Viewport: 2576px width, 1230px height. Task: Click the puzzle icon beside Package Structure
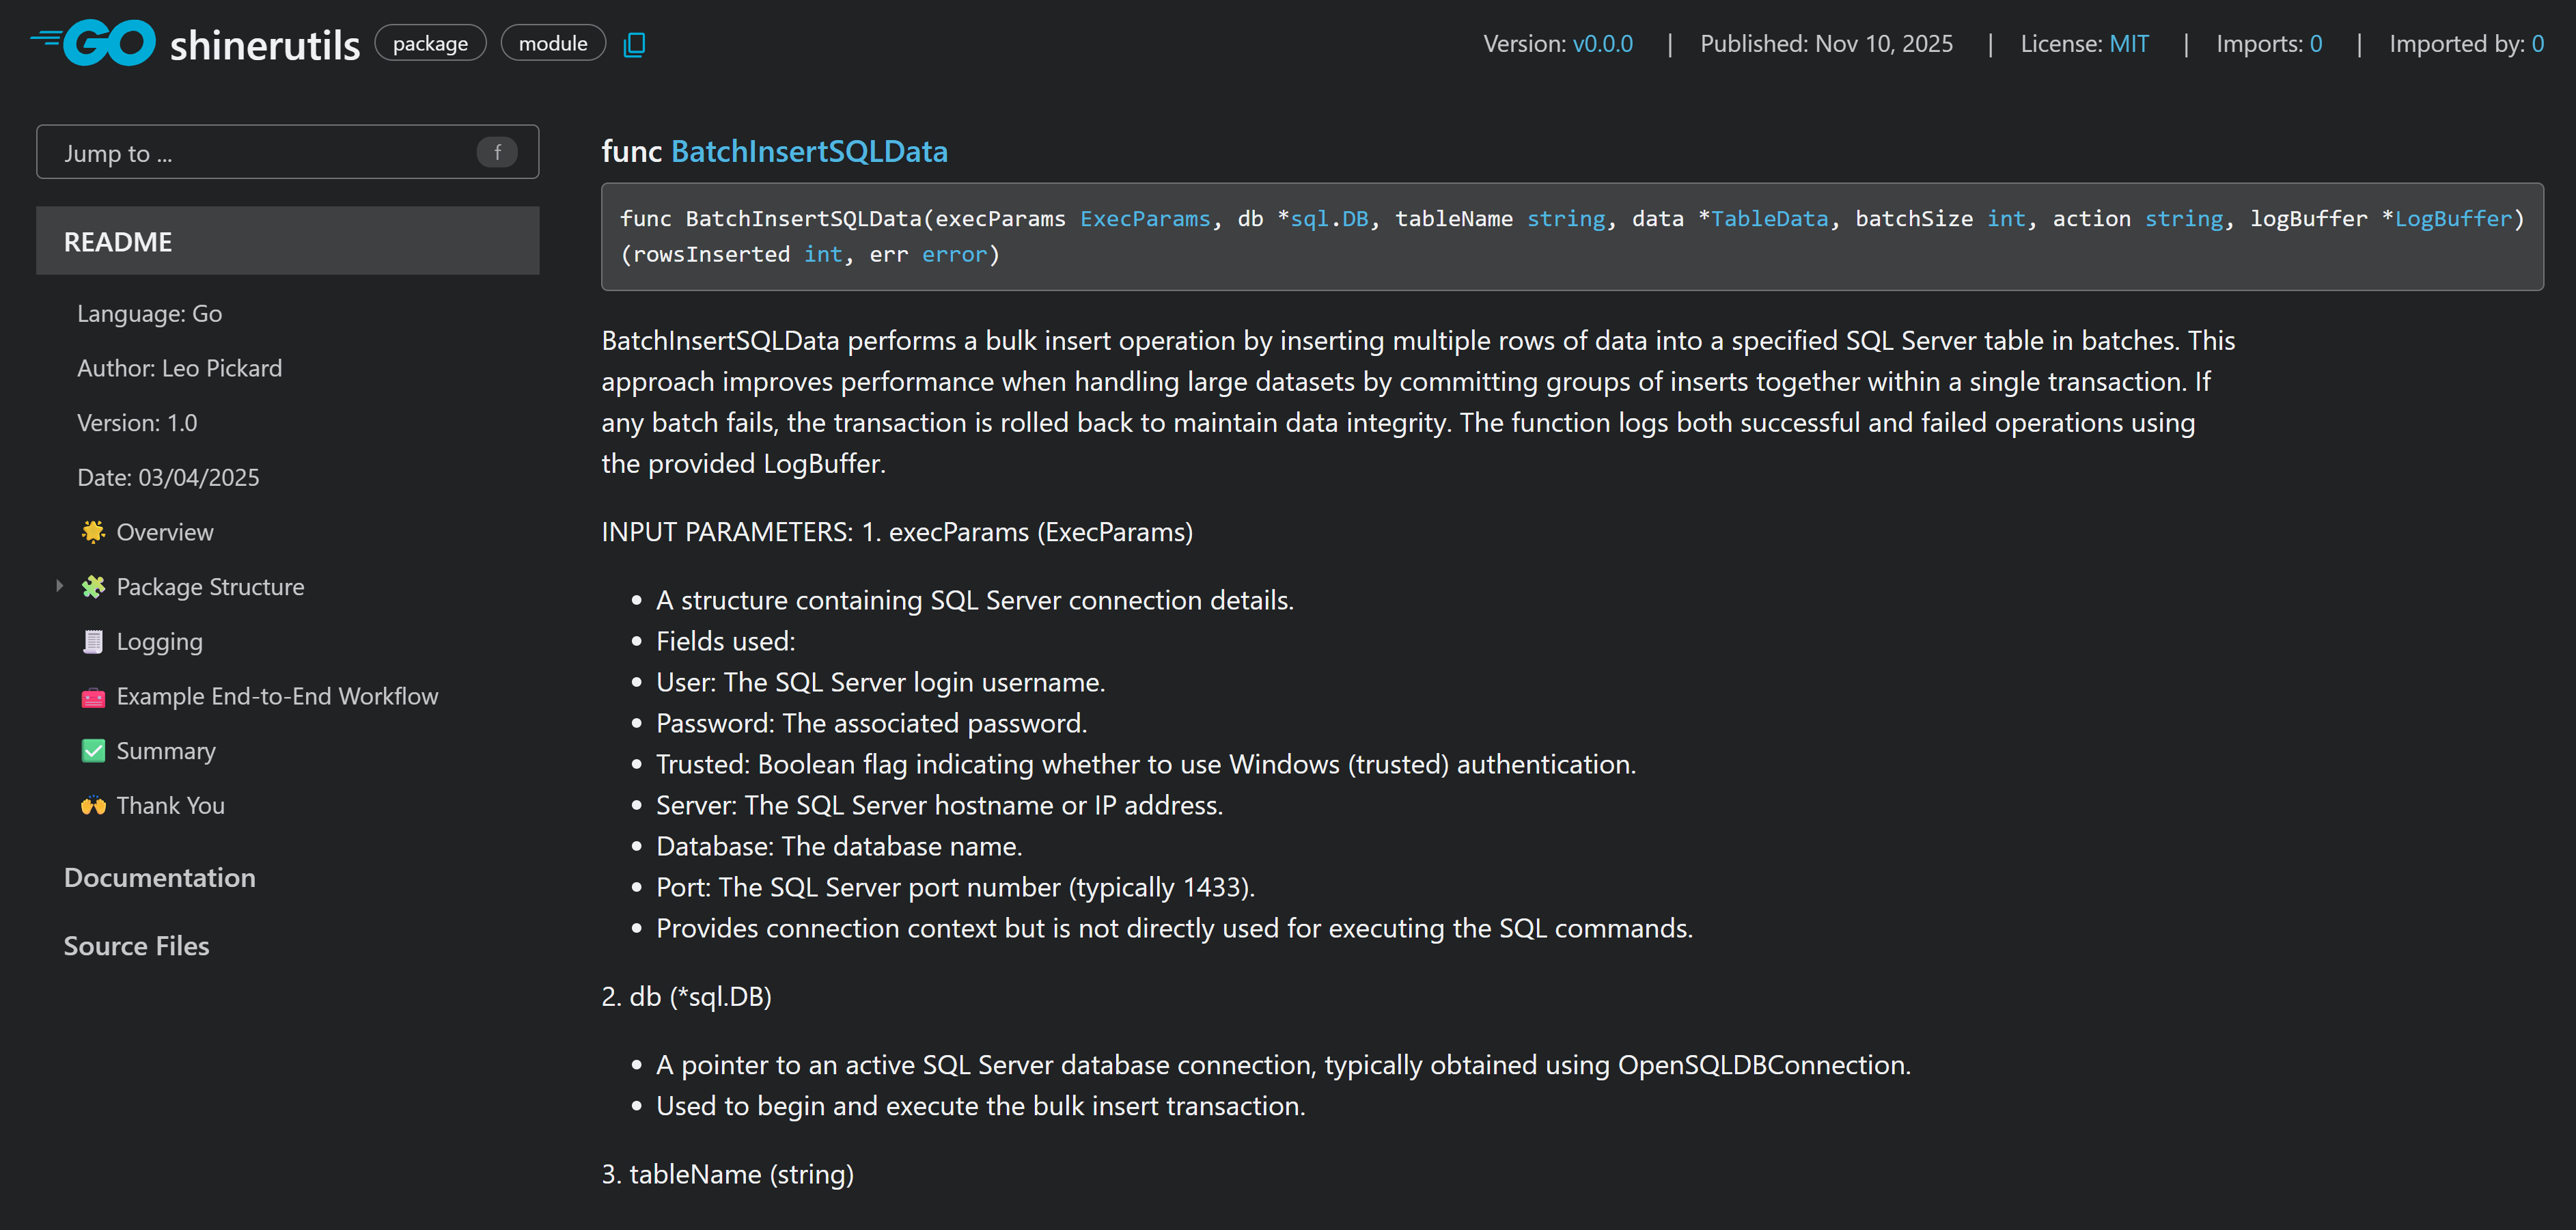tap(93, 587)
